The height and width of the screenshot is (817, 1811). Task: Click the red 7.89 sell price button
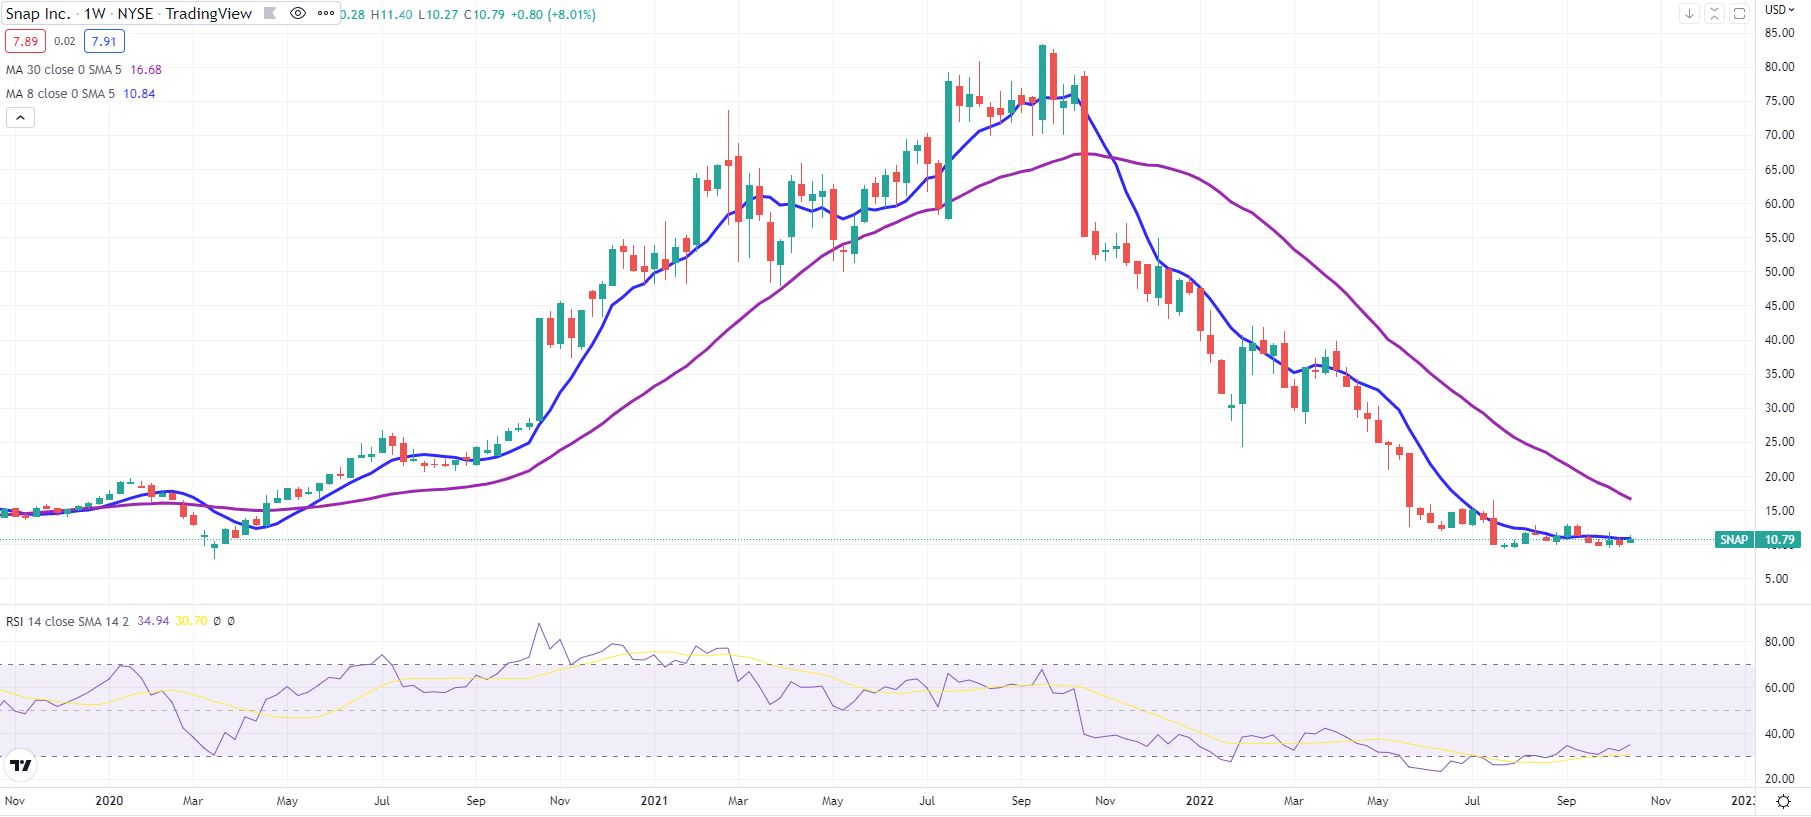click(x=25, y=41)
